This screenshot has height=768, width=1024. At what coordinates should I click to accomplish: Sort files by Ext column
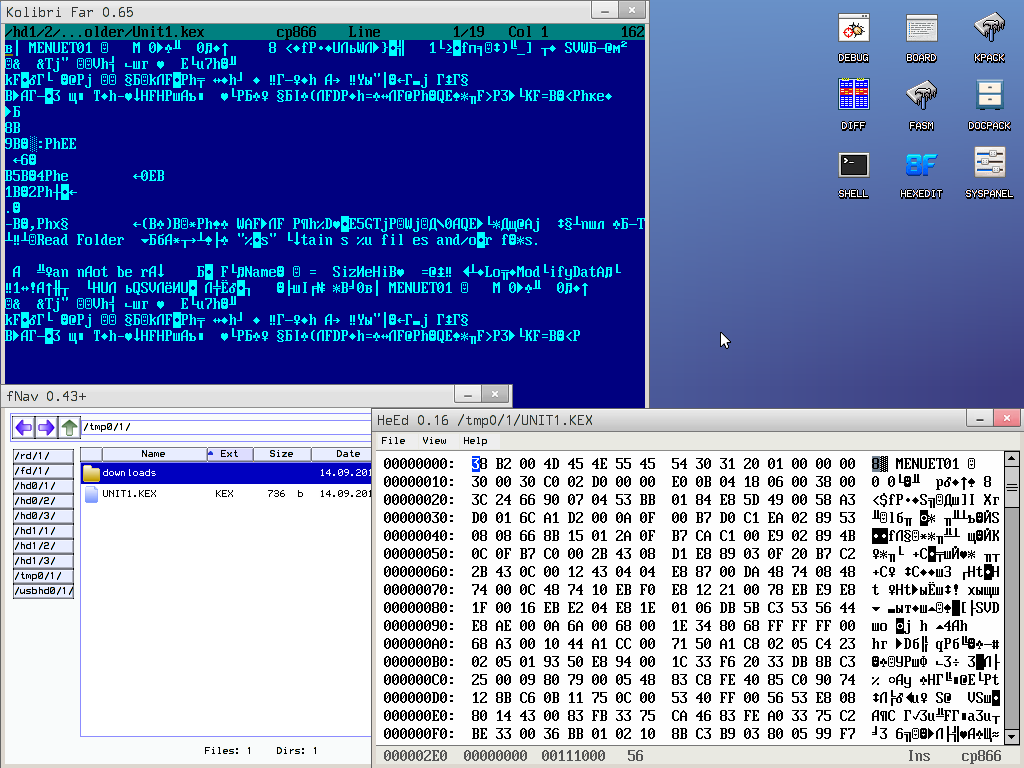pyautogui.click(x=229, y=454)
